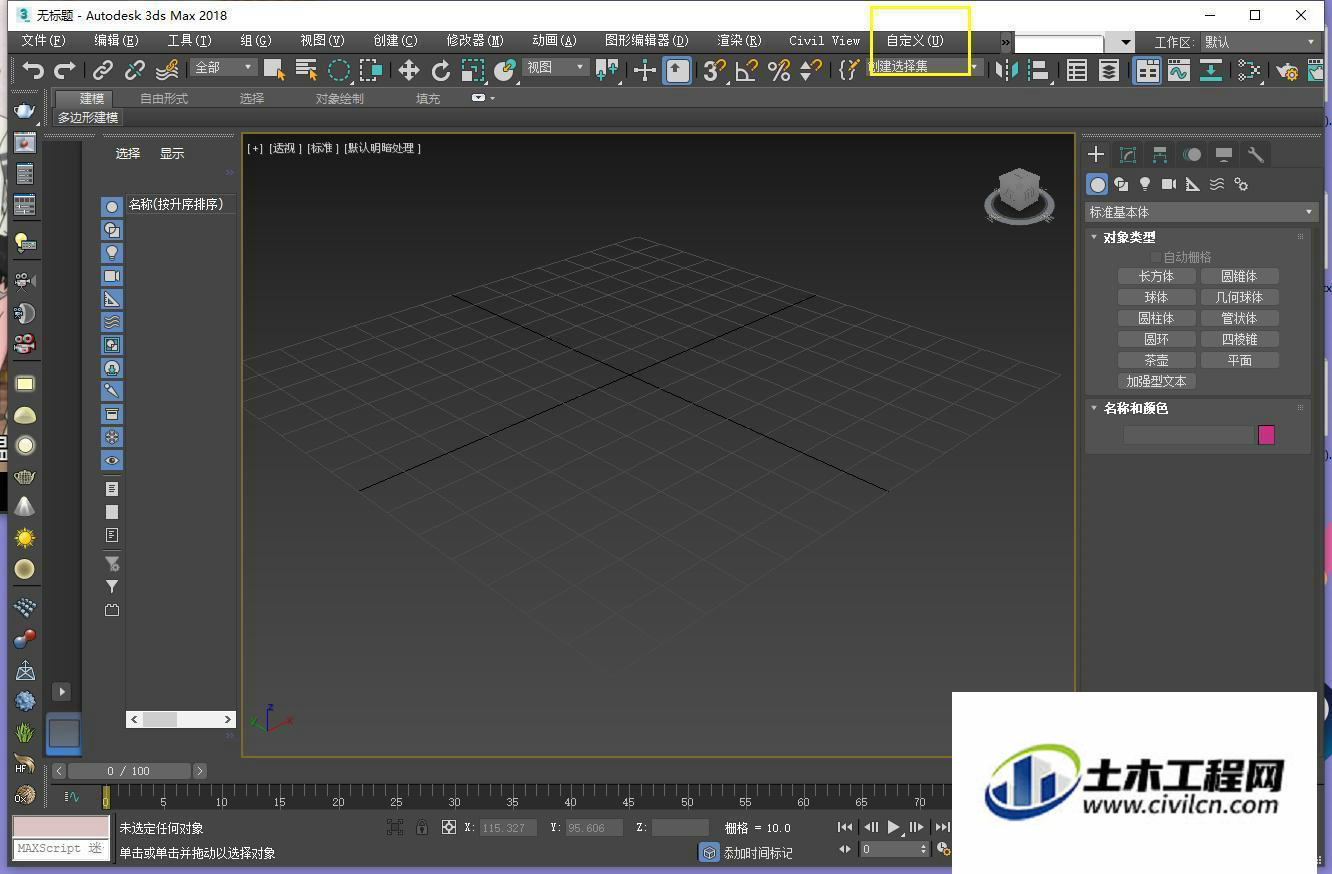The width and height of the screenshot is (1332, 874).
Task: Open the Schematic View icon
Action: [x=1211, y=70]
